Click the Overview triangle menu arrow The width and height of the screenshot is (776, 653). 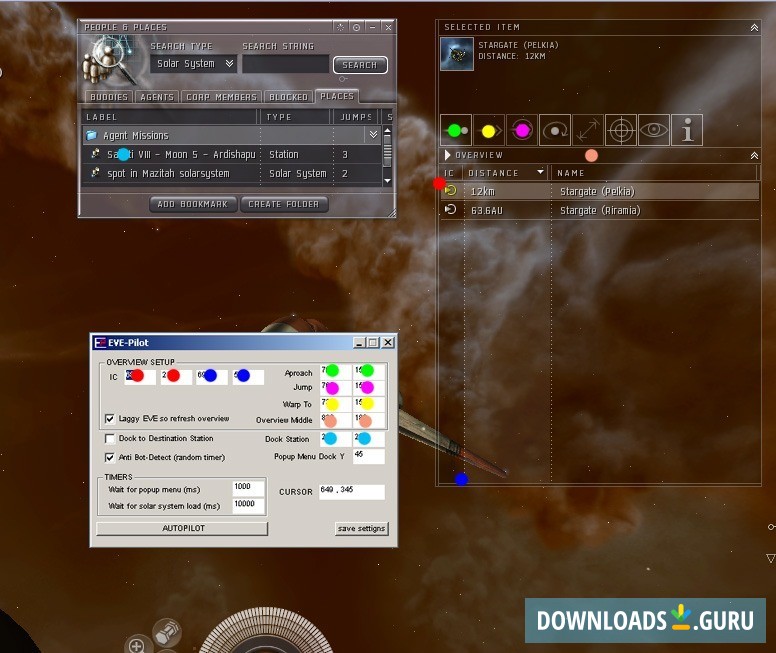tap(447, 155)
